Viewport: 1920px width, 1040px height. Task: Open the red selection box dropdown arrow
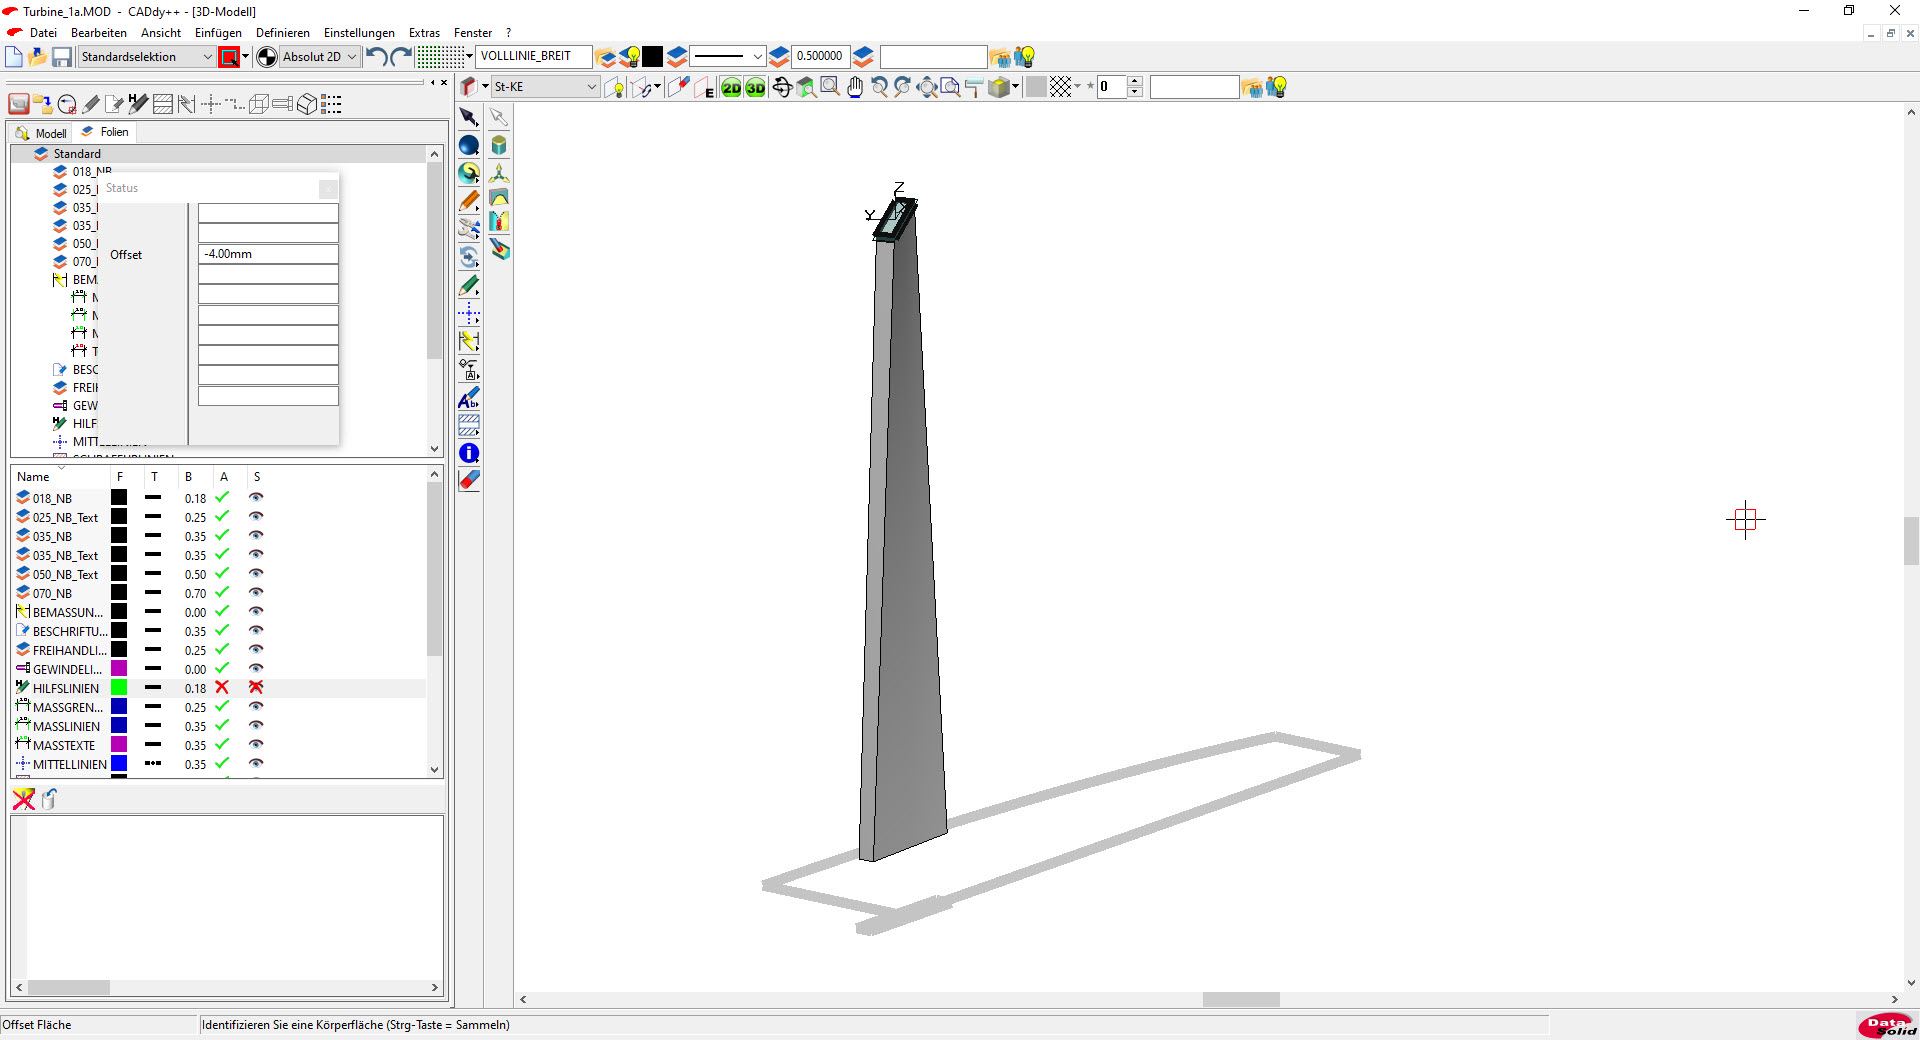pos(246,57)
